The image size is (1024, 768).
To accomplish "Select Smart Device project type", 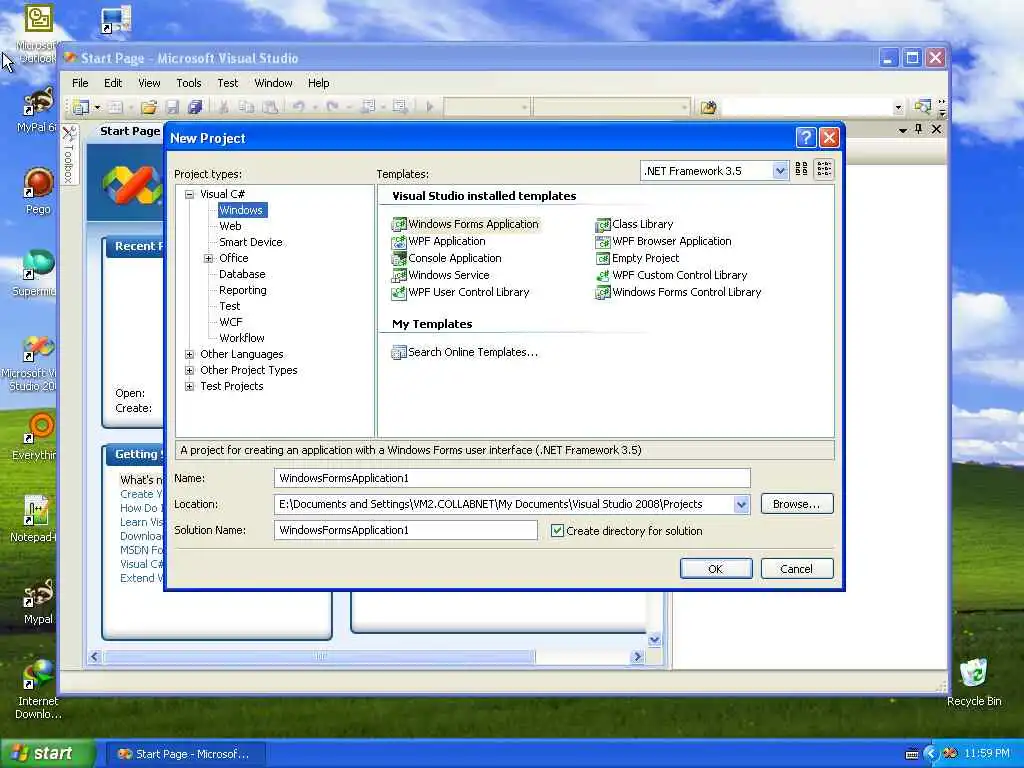I will tap(251, 242).
